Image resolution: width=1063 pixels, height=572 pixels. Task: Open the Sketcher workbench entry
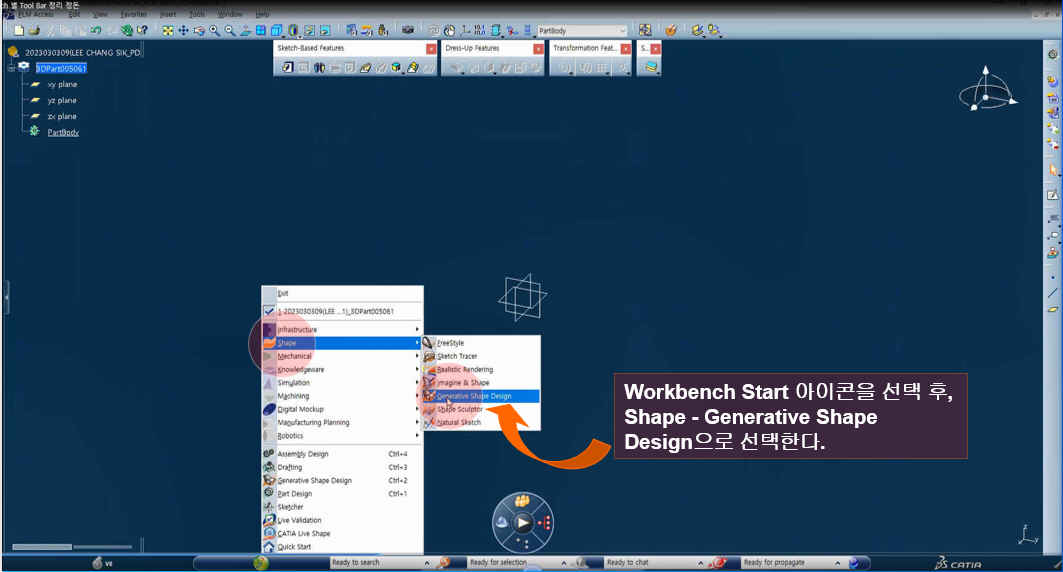(x=342, y=507)
